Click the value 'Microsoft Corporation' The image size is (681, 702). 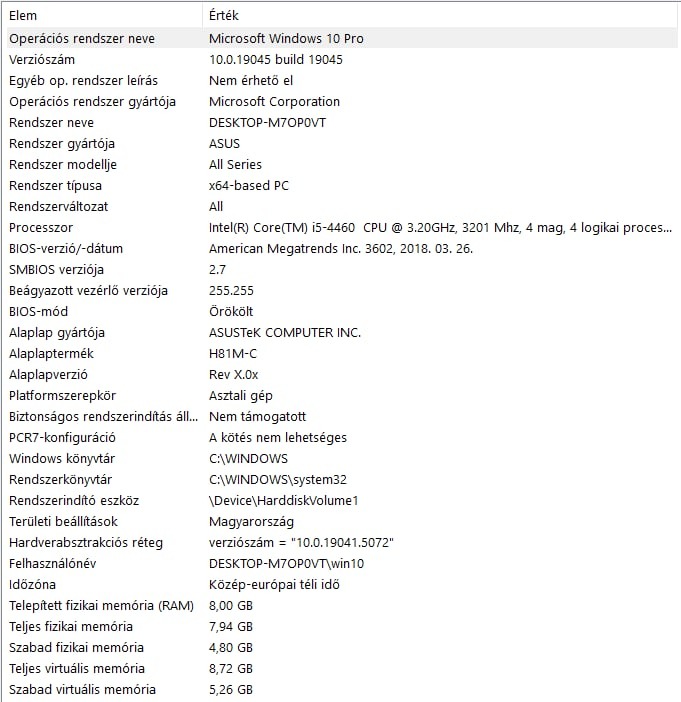point(274,102)
